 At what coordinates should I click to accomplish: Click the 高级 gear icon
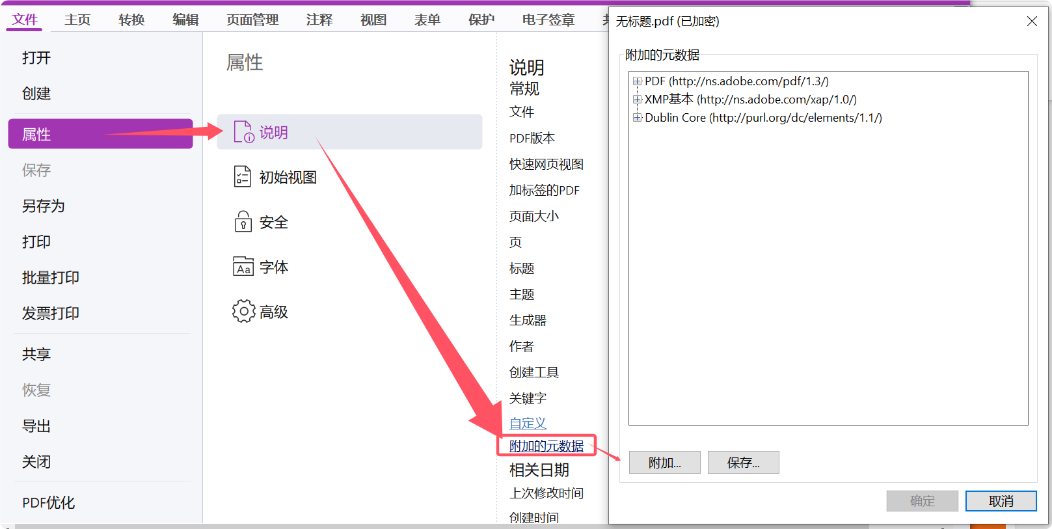pos(243,312)
